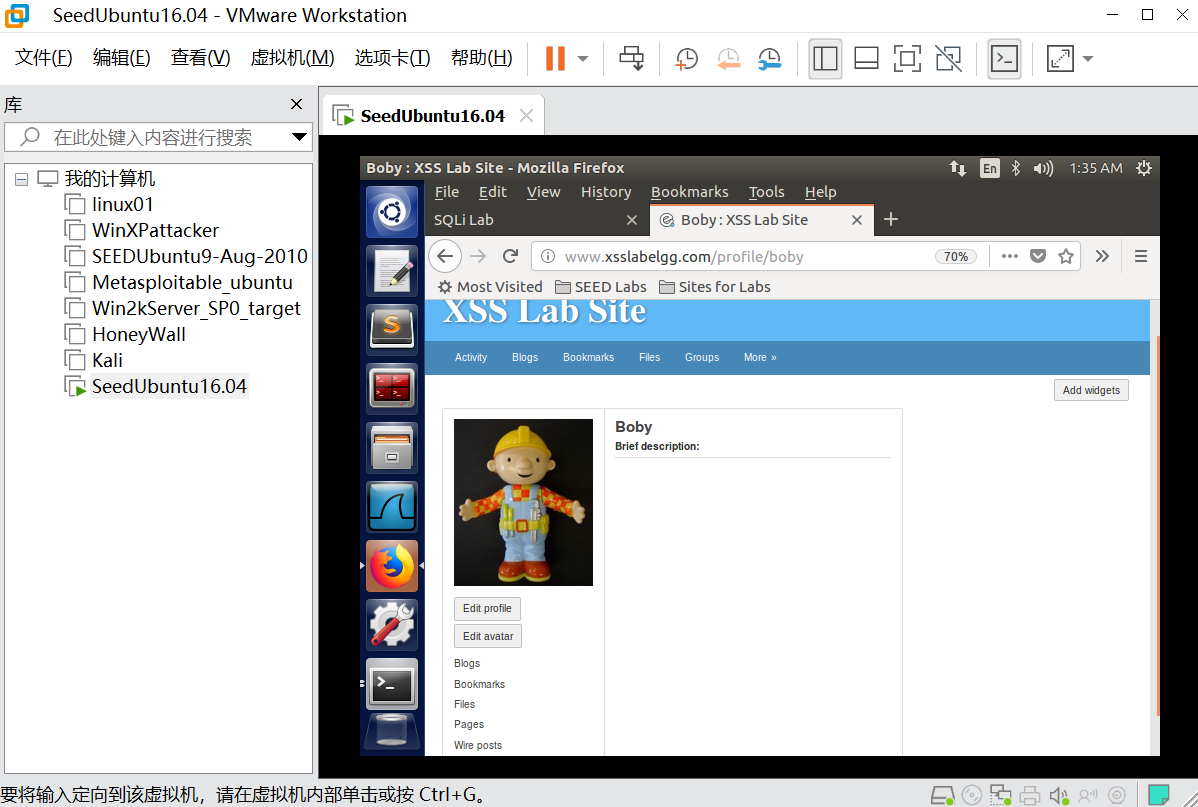
Task: Close the library panel
Action: point(296,104)
